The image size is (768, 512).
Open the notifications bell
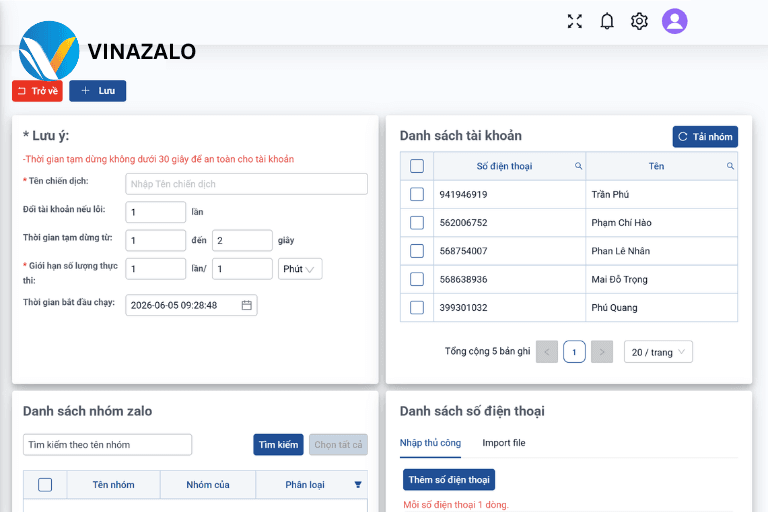coord(607,21)
